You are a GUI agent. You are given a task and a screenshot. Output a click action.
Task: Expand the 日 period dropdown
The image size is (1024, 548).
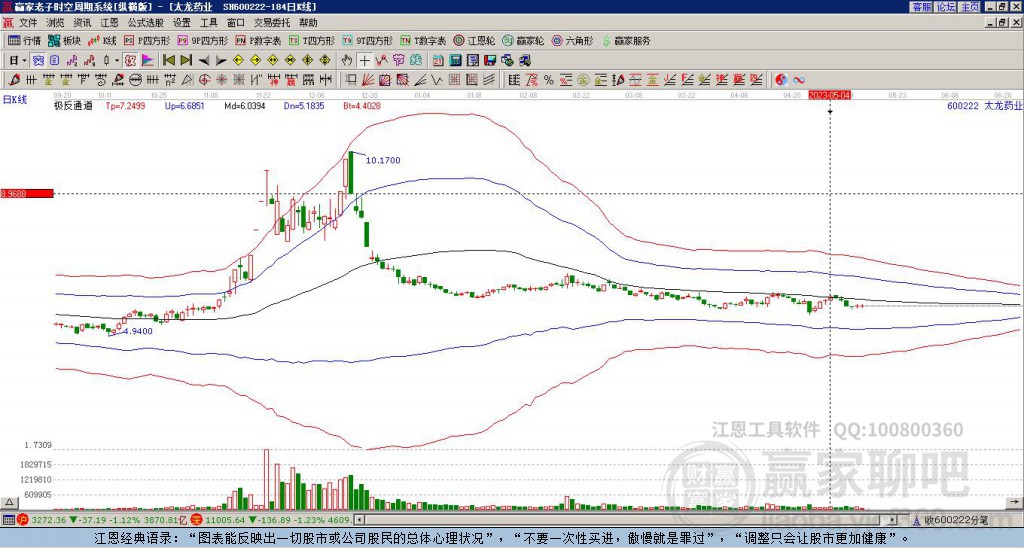pyautogui.click(x=24, y=61)
